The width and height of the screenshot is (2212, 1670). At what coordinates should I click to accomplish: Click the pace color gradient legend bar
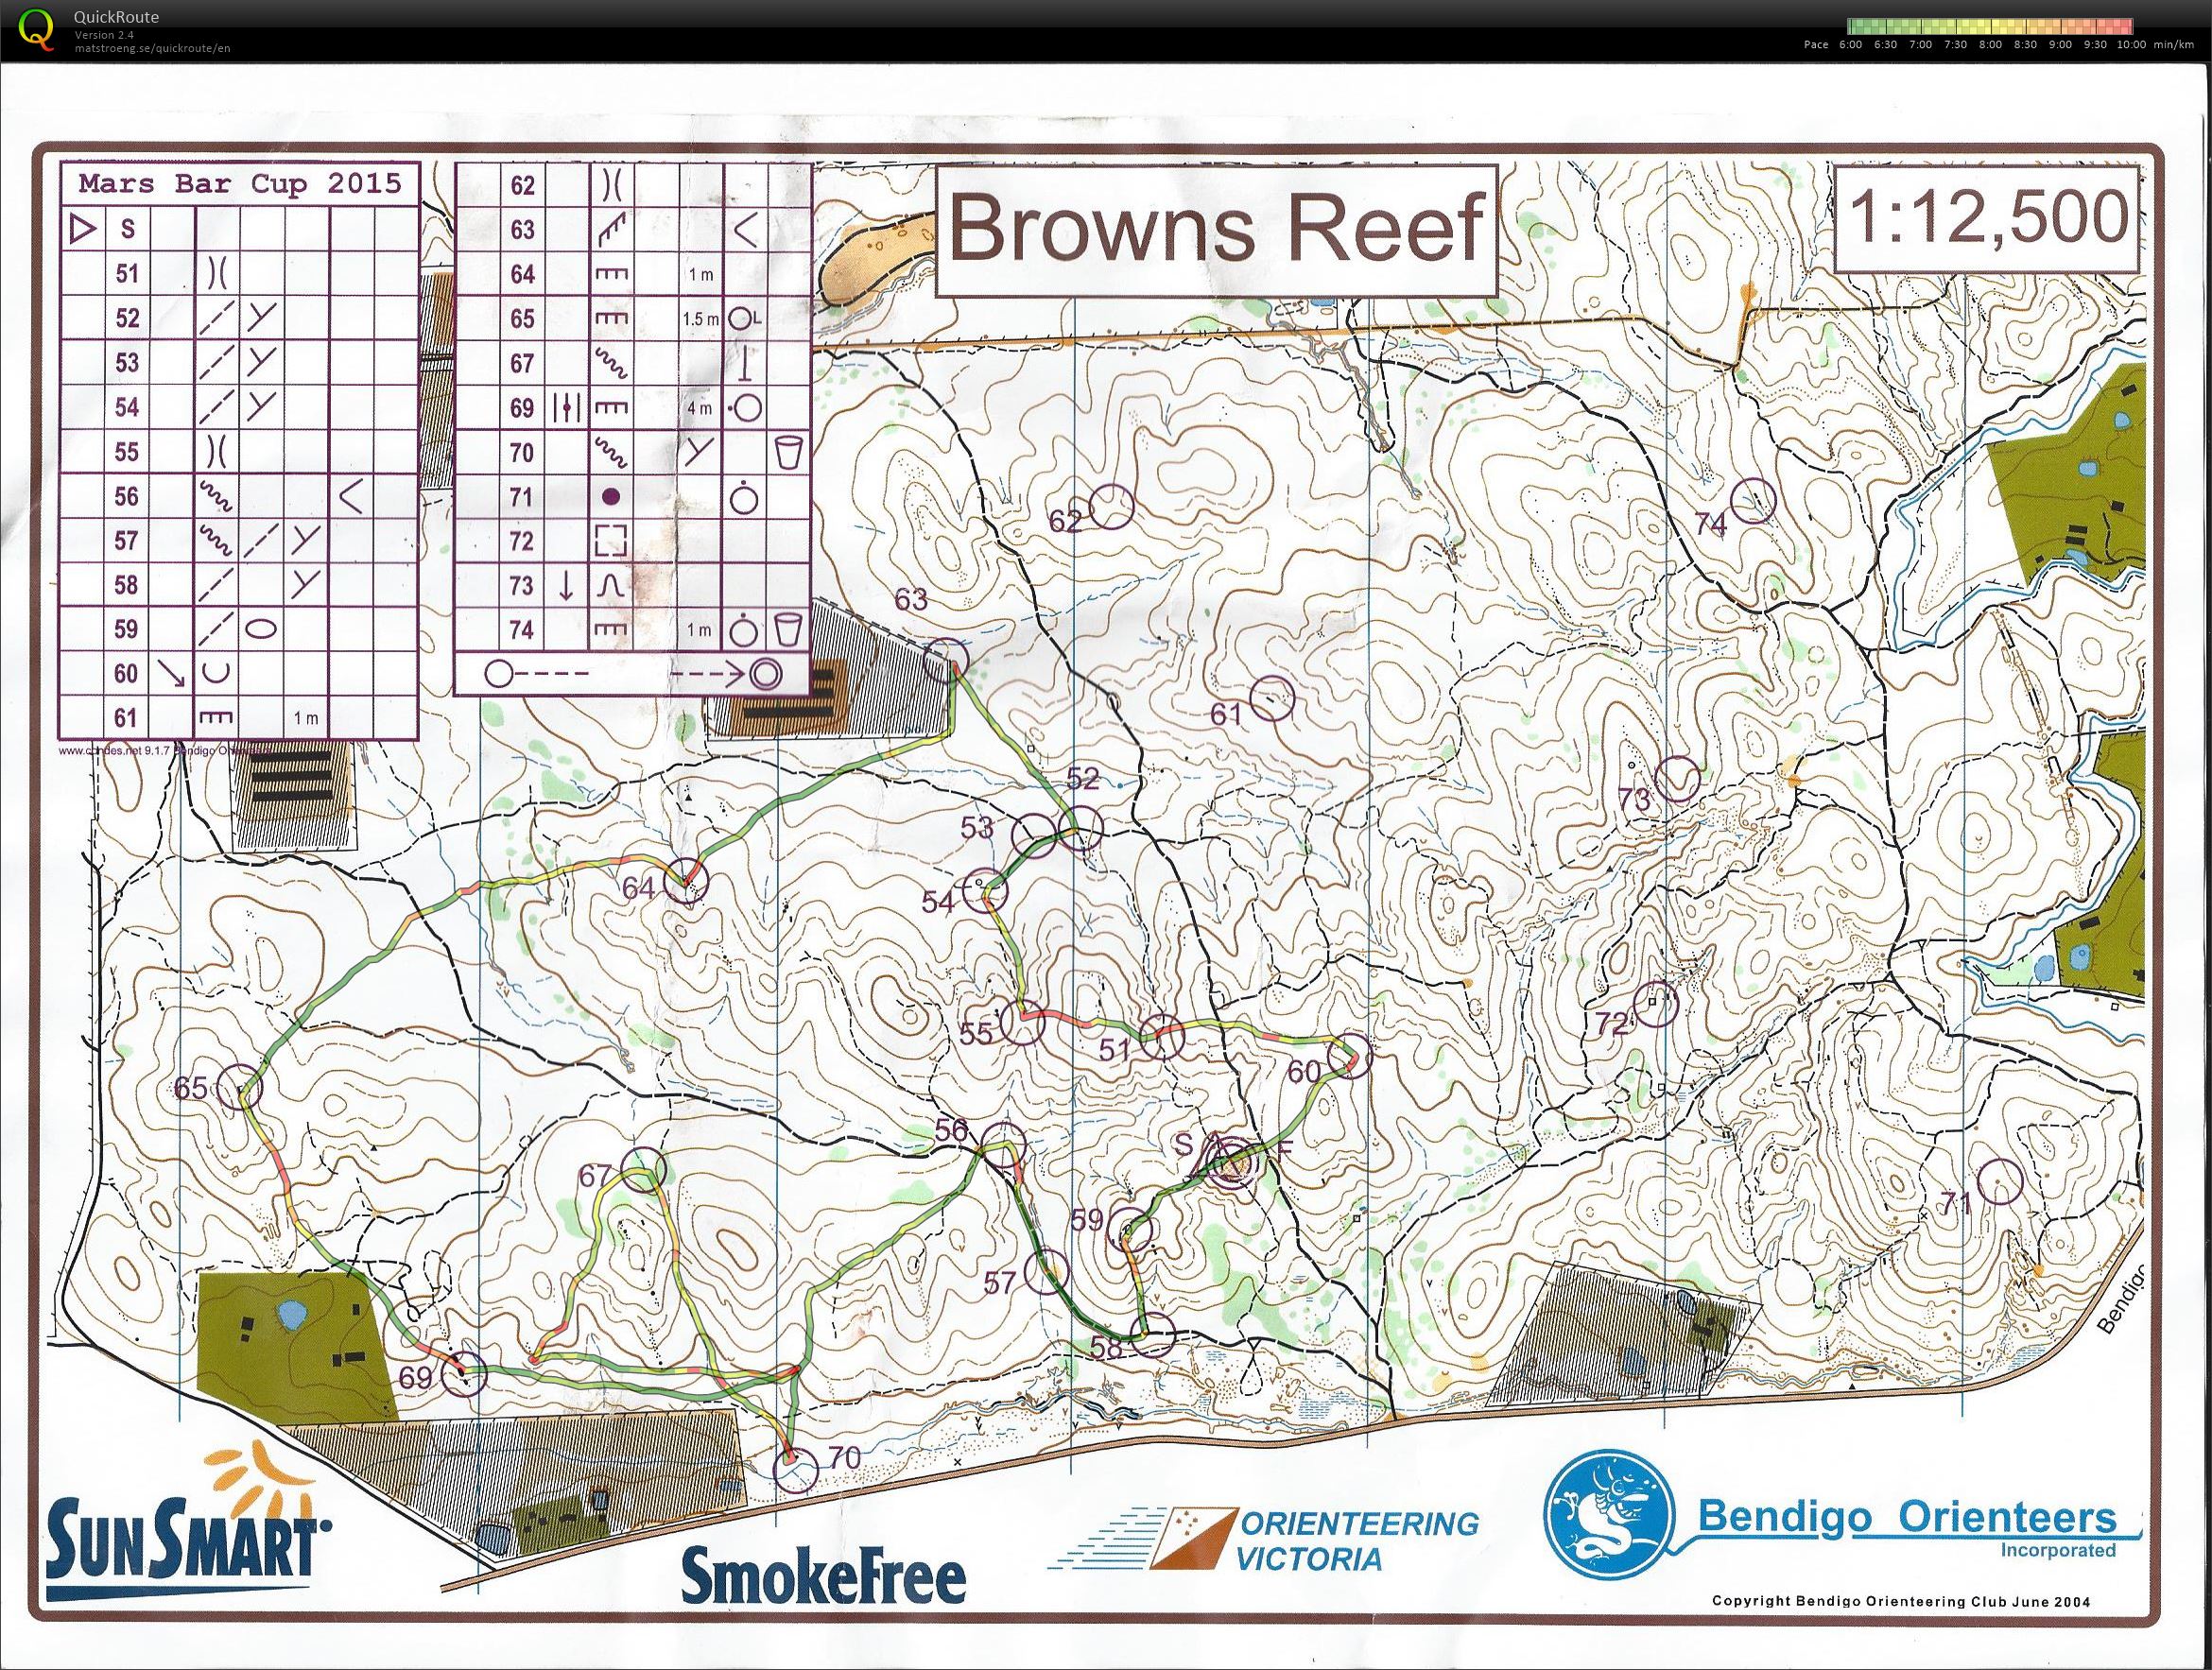(1991, 26)
